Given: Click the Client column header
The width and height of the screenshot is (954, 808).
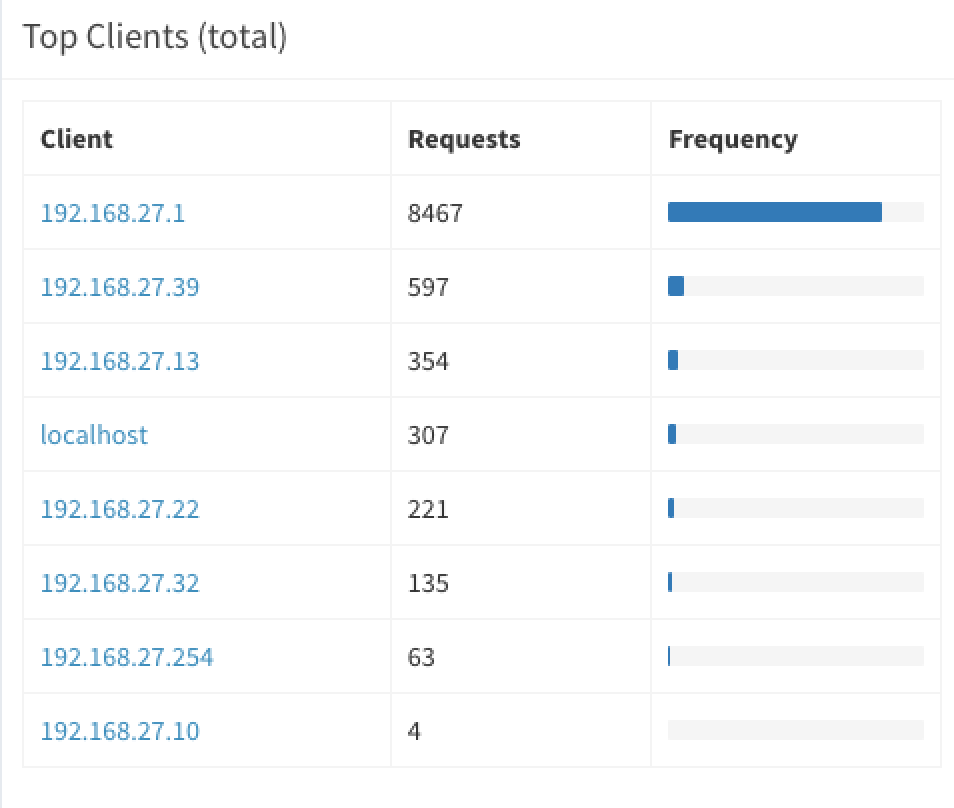Looking at the screenshot, I should [77, 139].
